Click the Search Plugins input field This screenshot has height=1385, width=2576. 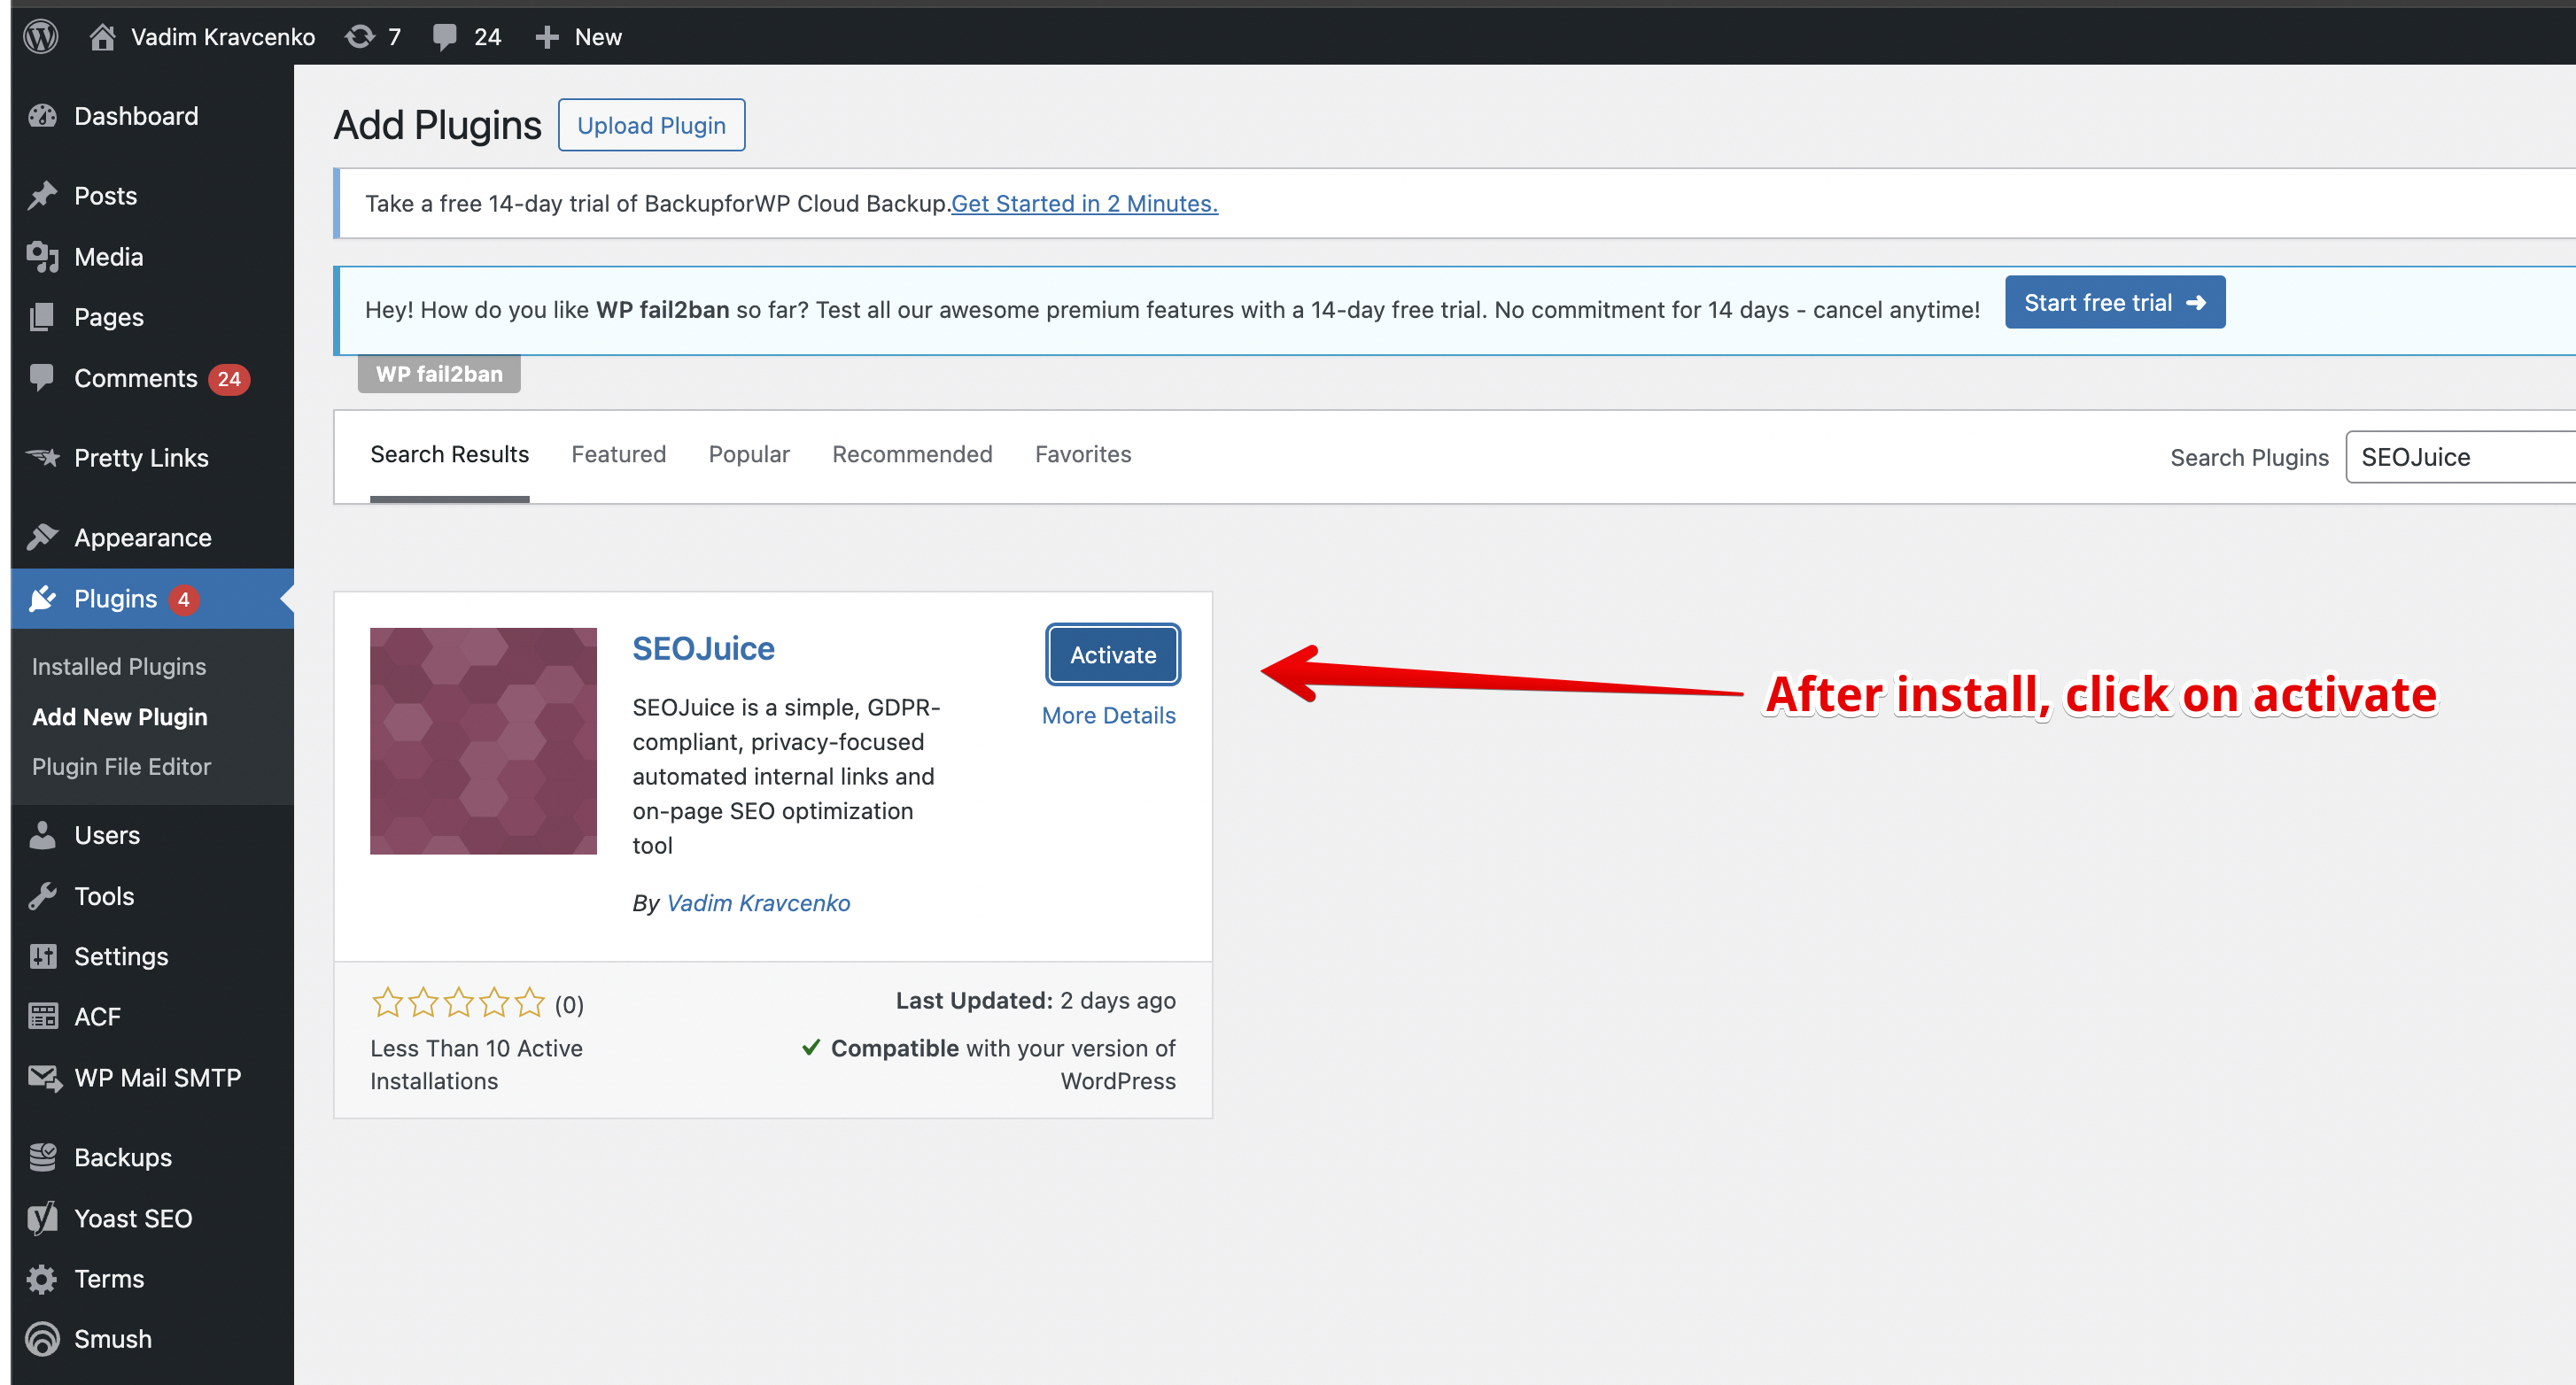click(2460, 457)
